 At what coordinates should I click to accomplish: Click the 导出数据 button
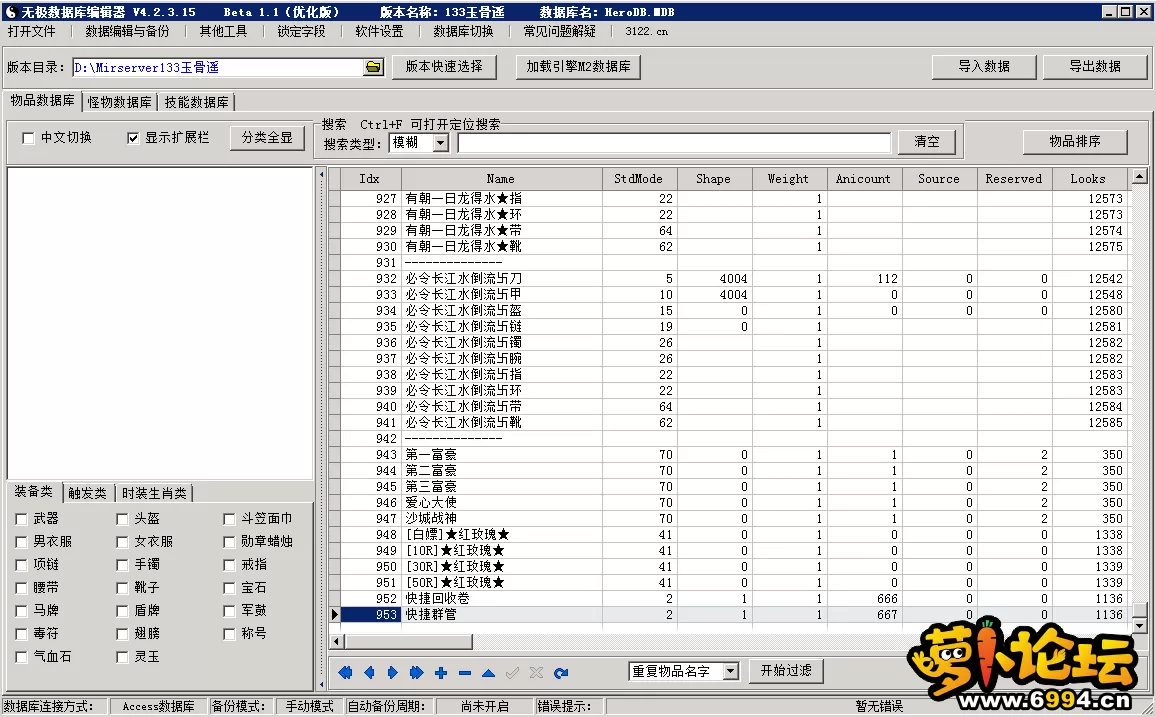click(1095, 66)
